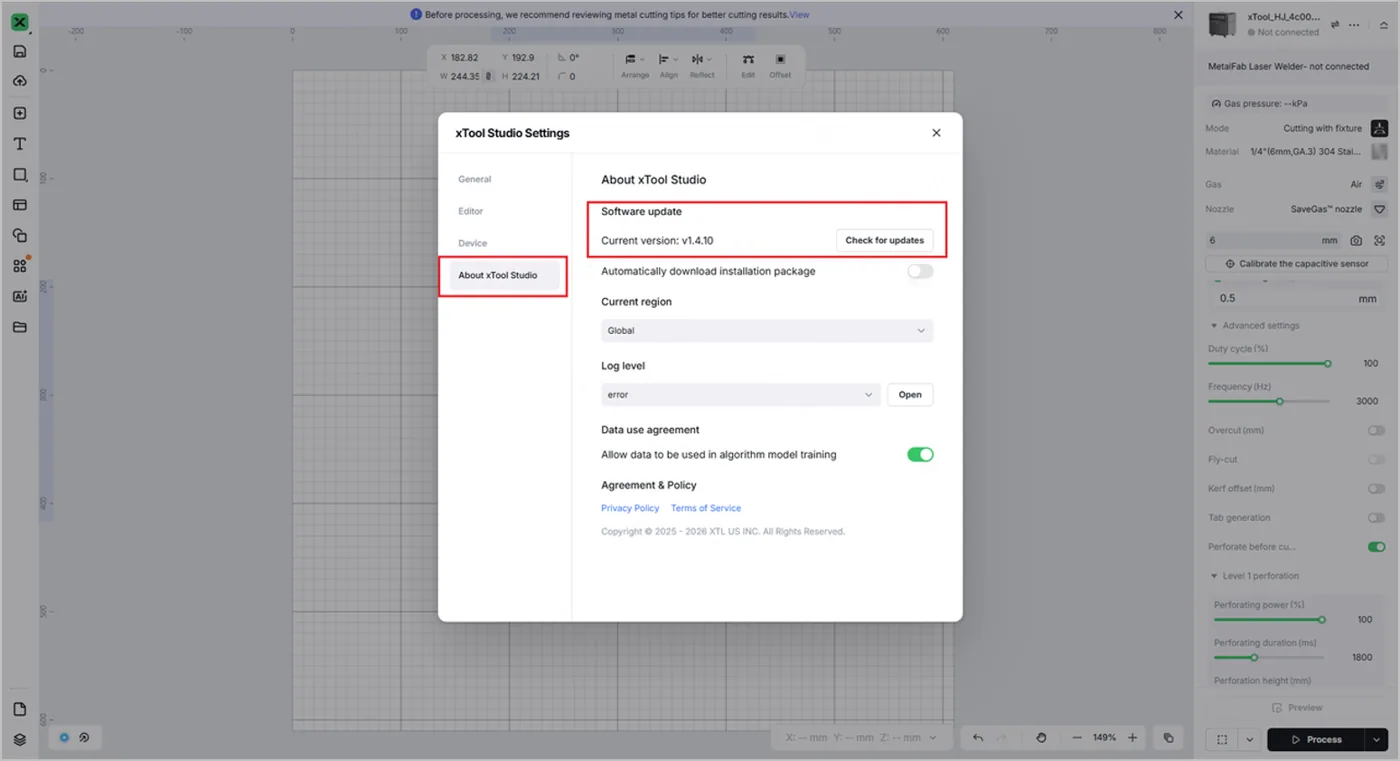Click the Check for updates button
This screenshot has height=761, width=1400.
coord(885,240)
